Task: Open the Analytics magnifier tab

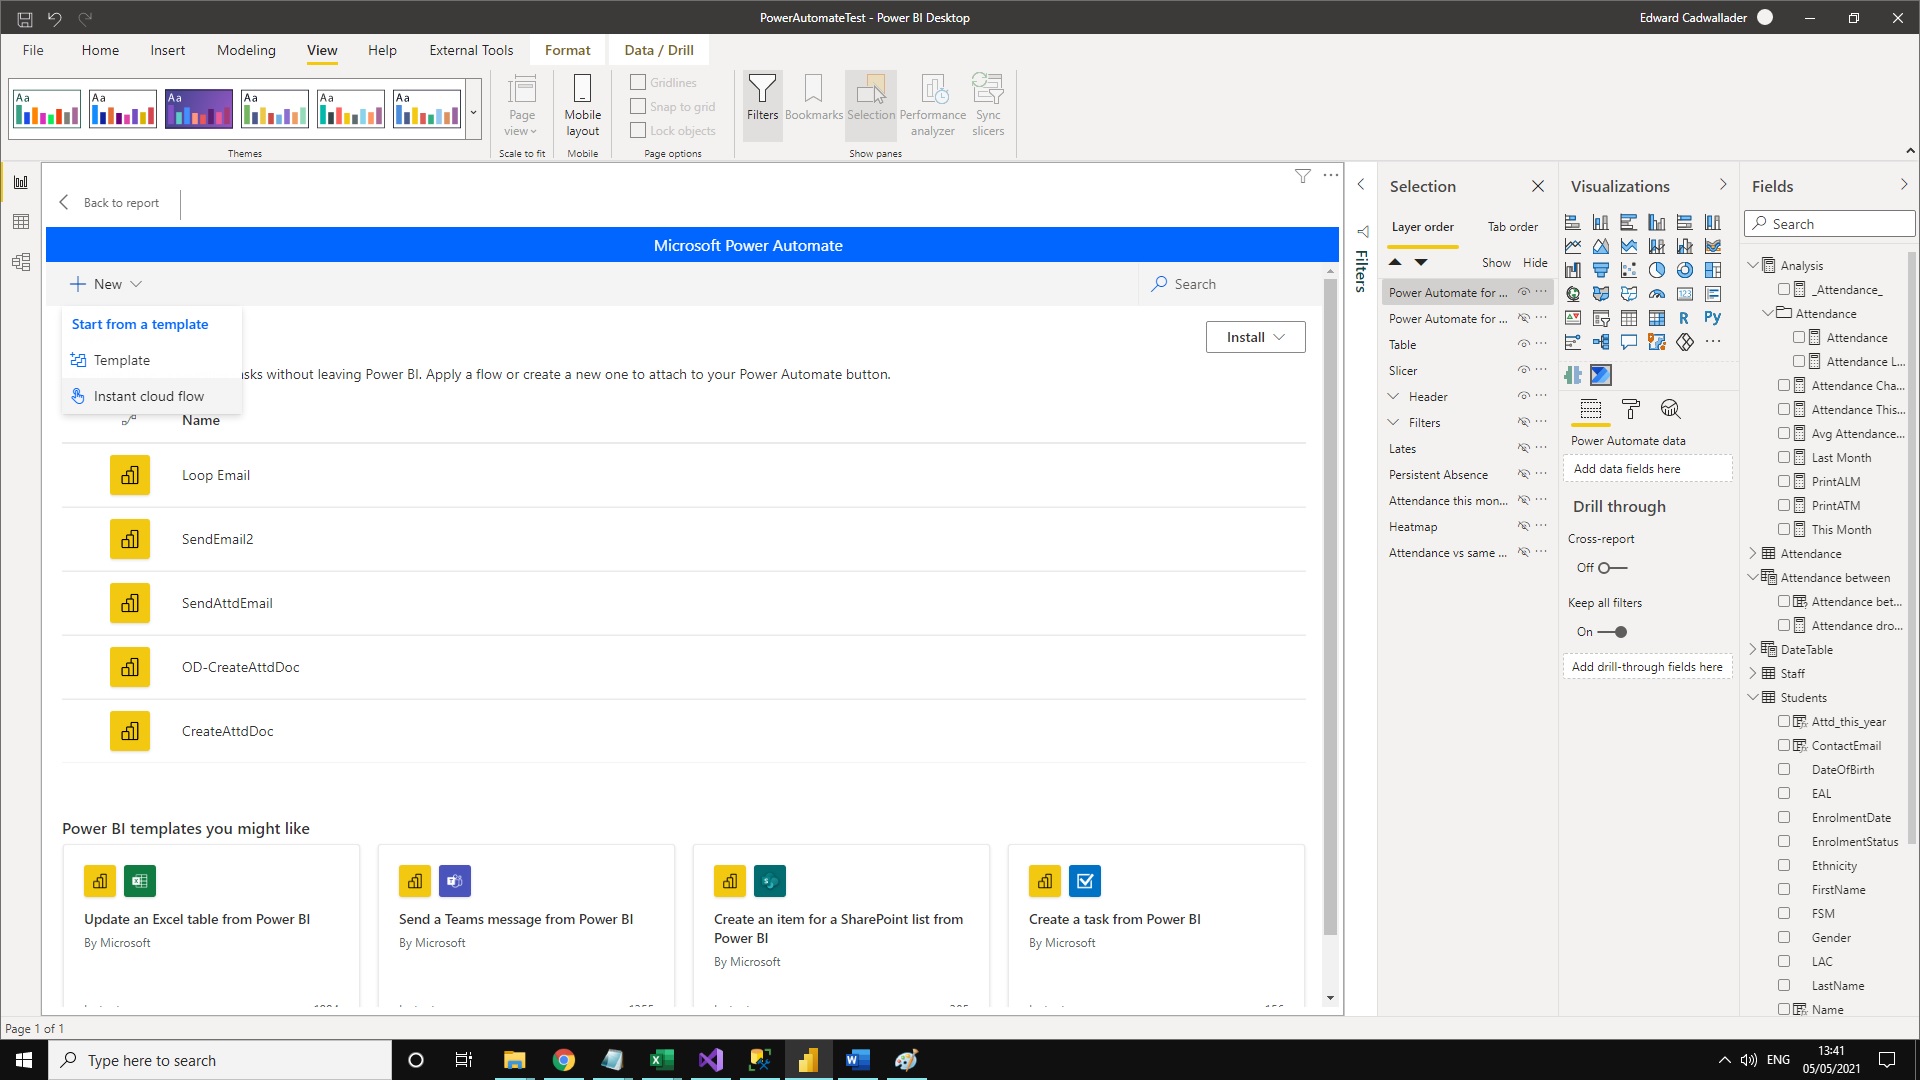Action: point(1670,409)
